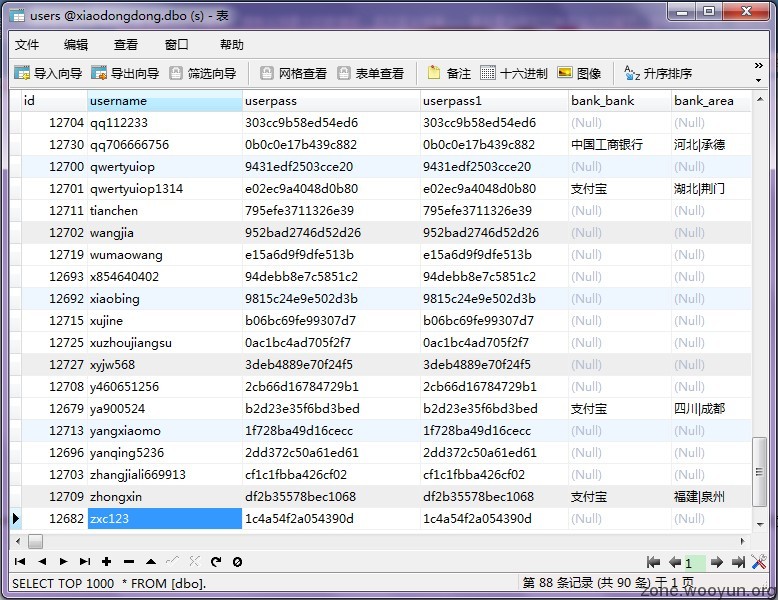778x600 pixels.
Task: Click the bank_bank column header
Action: pos(620,101)
